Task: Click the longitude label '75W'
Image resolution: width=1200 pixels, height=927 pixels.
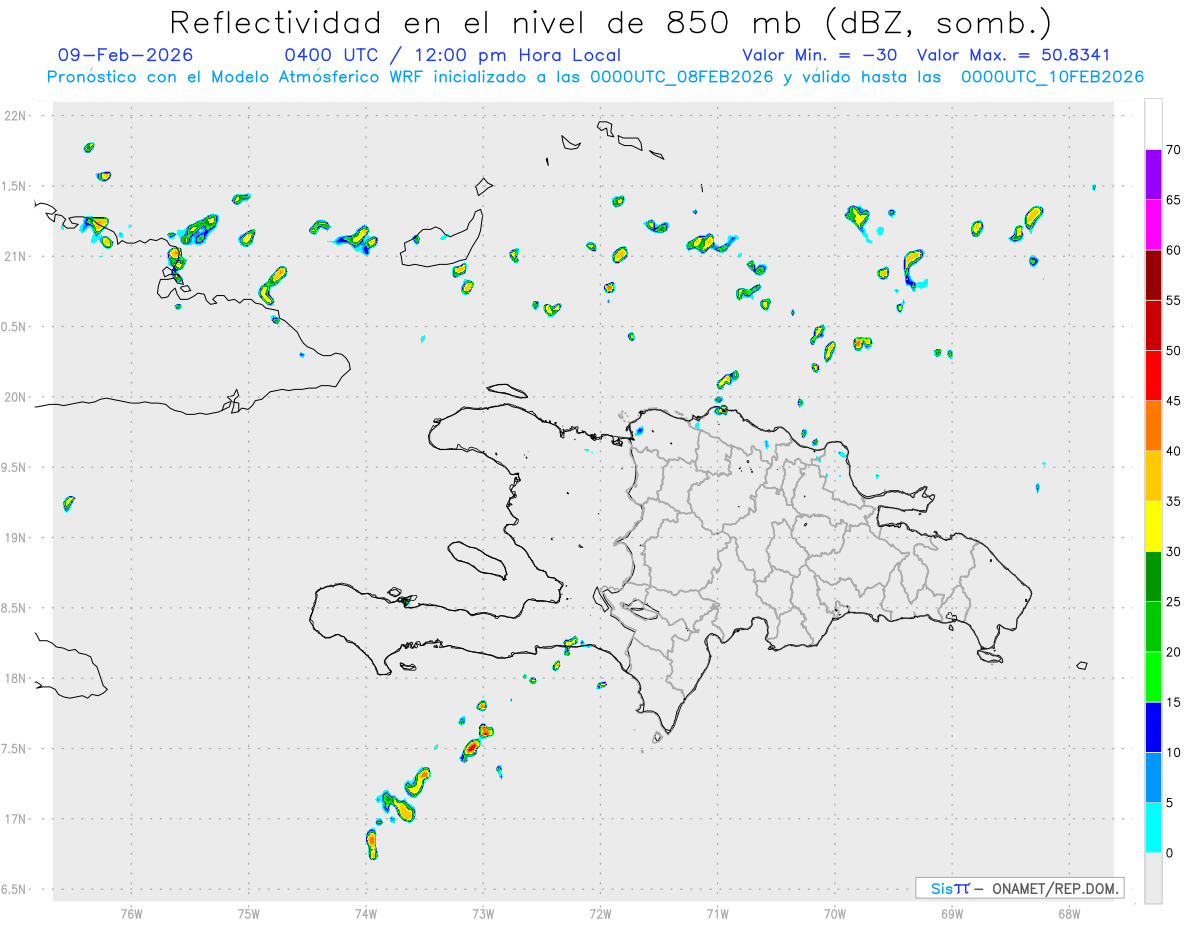Action: tap(249, 913)
